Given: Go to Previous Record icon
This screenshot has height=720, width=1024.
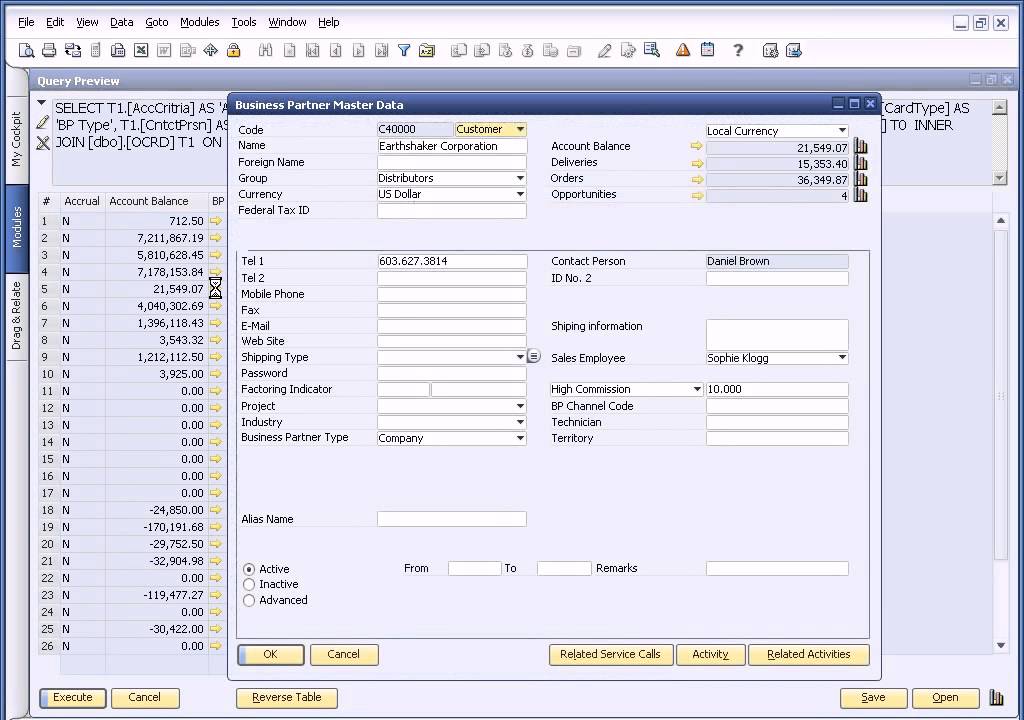Looking at the screenshot, I should [336, 50].
